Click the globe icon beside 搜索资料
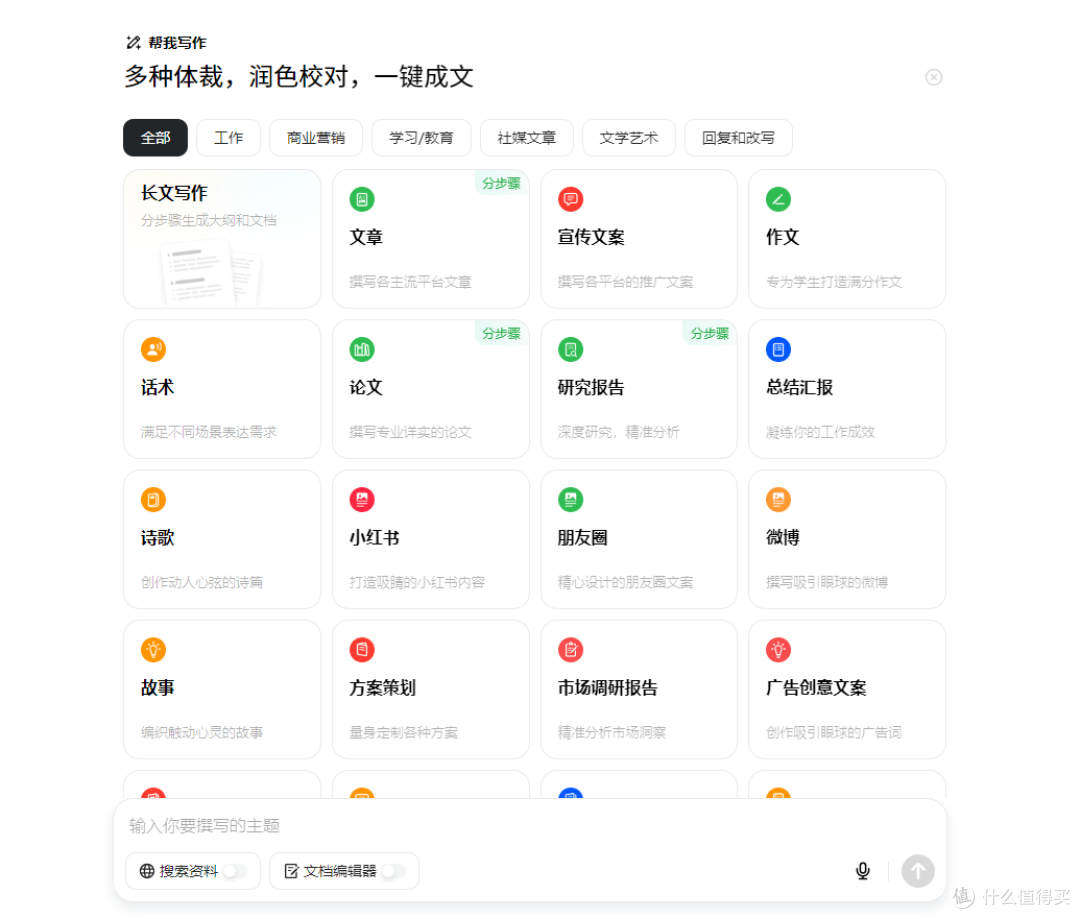Viewport: 1080px width, 919px height. [147, 871]
